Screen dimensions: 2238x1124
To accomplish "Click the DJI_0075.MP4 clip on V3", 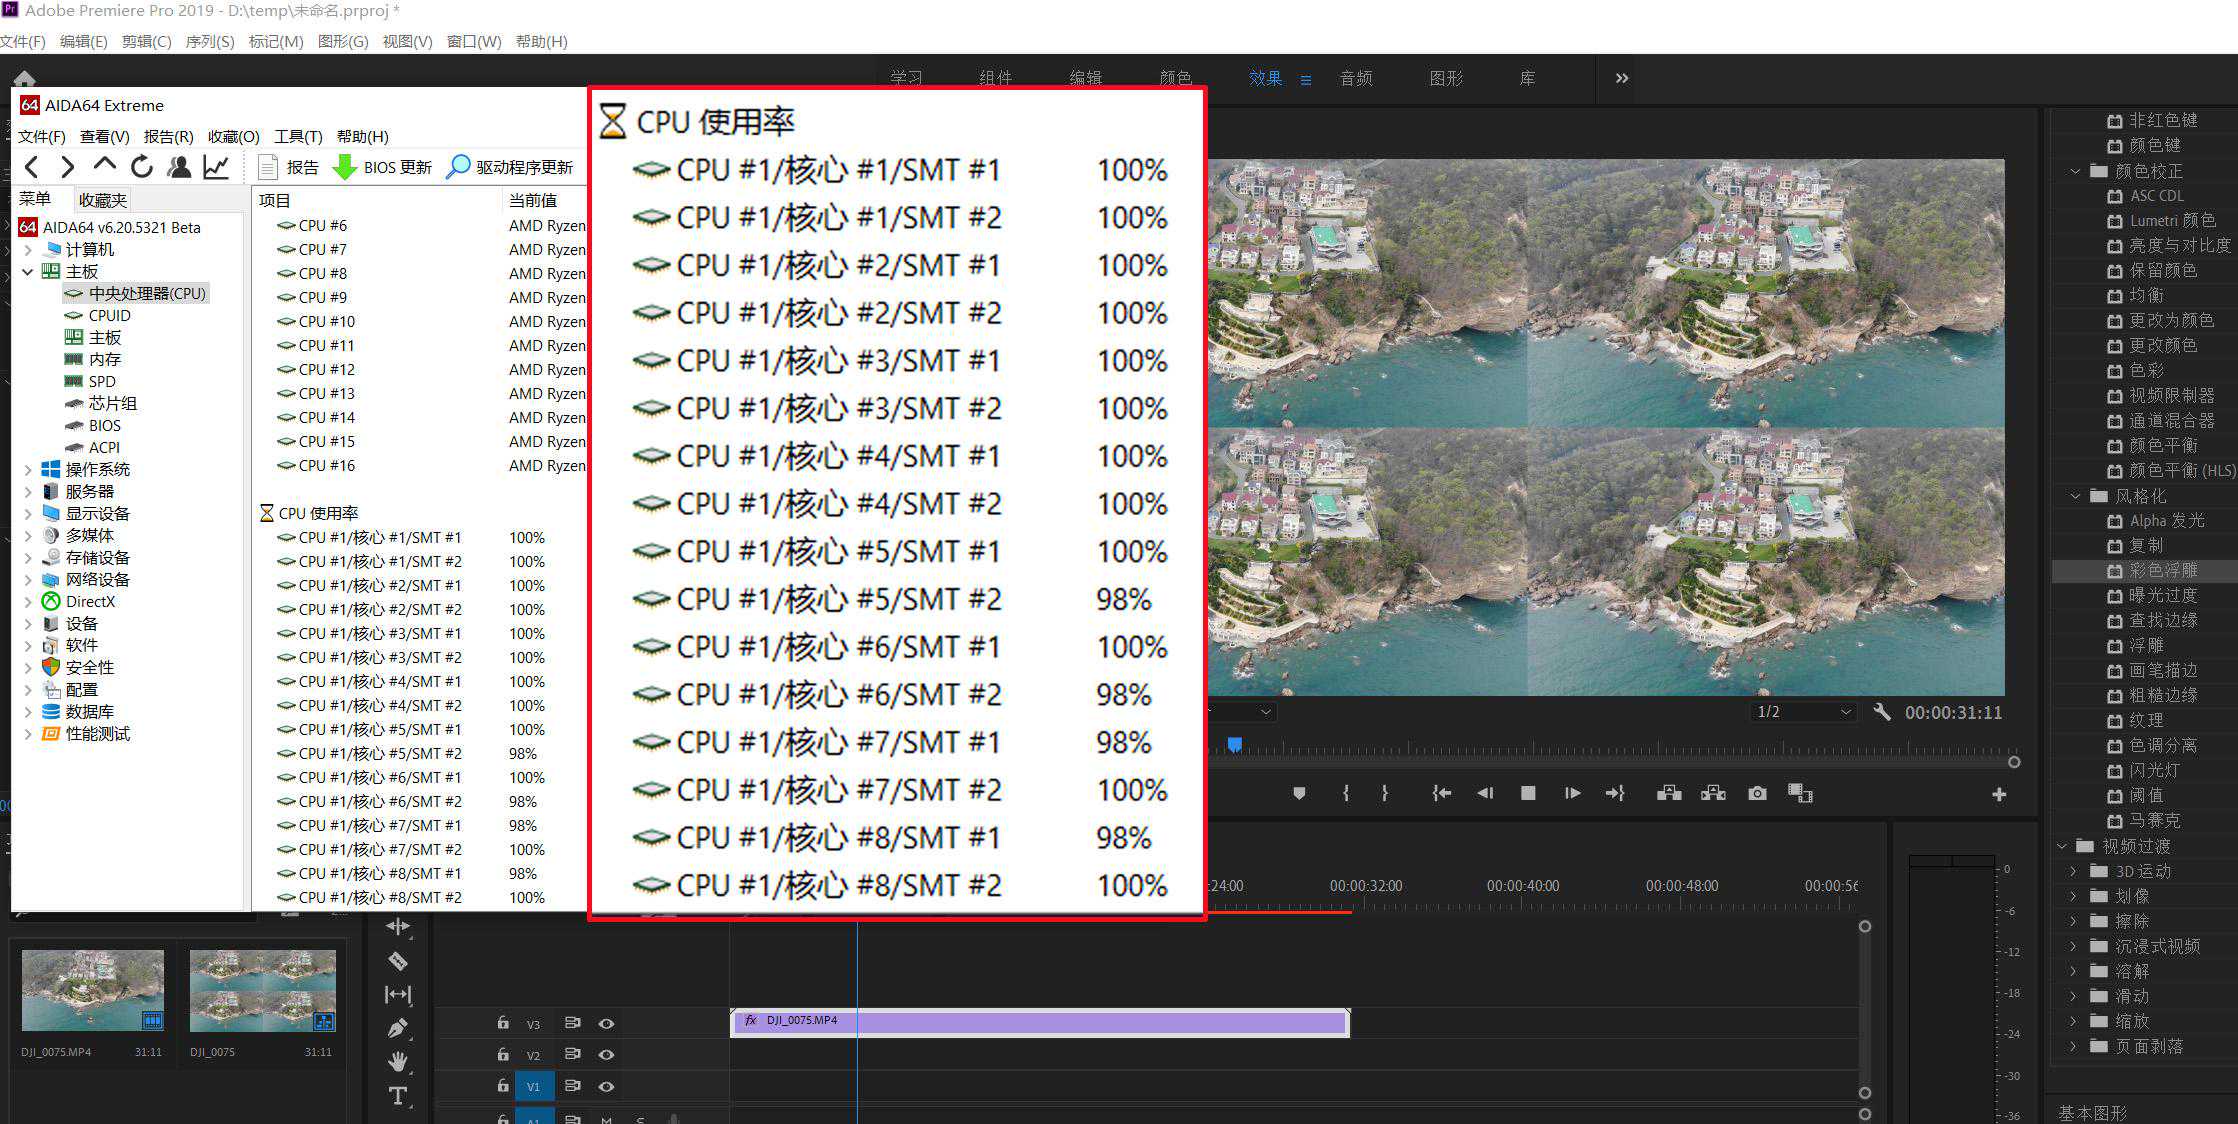I will click(1040, 1022).
